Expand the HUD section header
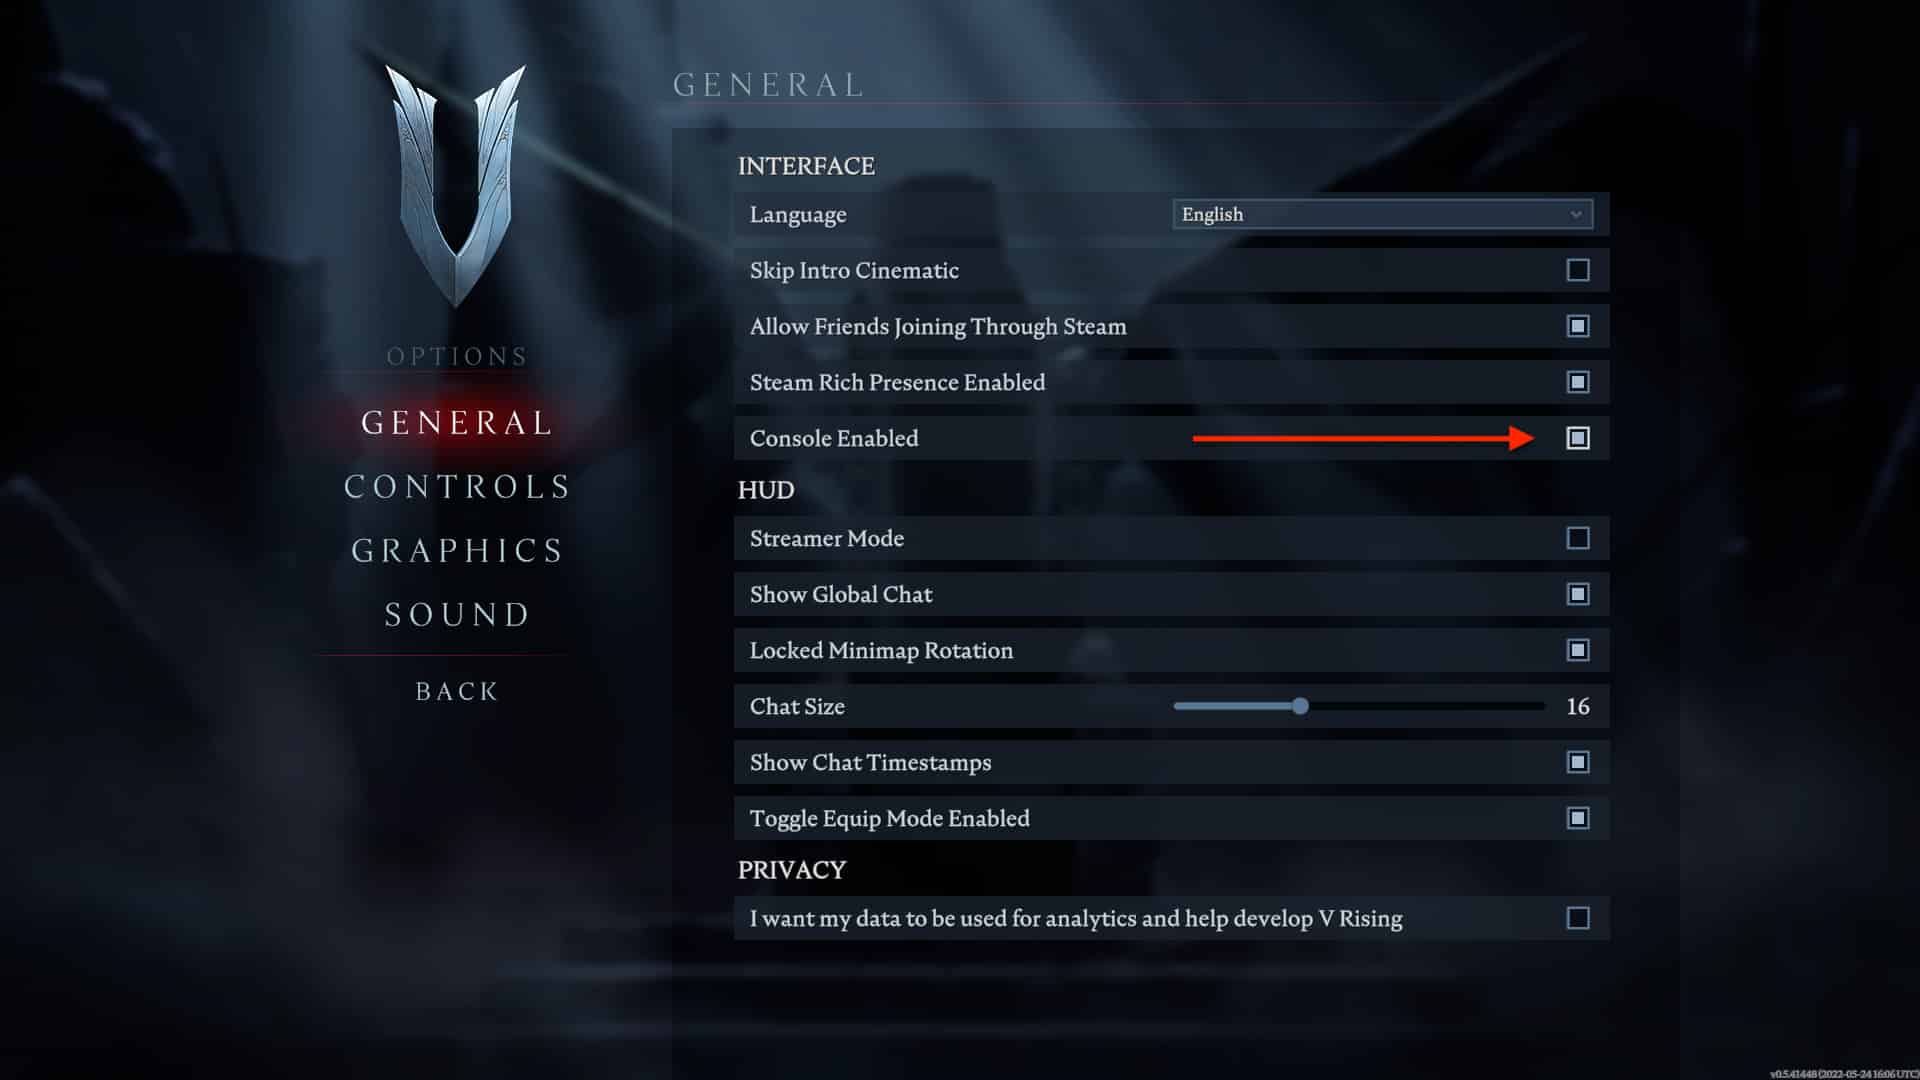 [x=764, y=489]
